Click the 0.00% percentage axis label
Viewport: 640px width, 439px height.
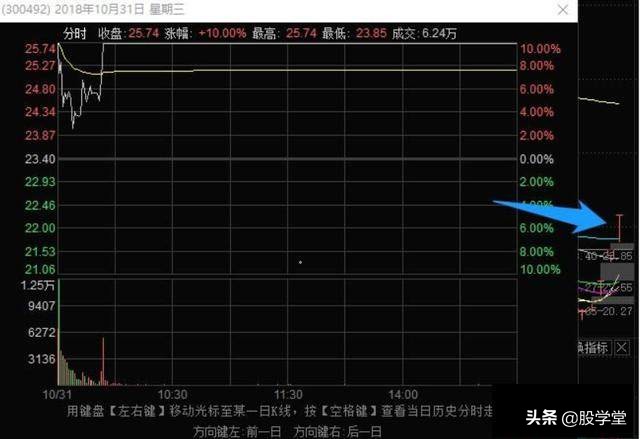pyautogui.click(x=536, y=159)
